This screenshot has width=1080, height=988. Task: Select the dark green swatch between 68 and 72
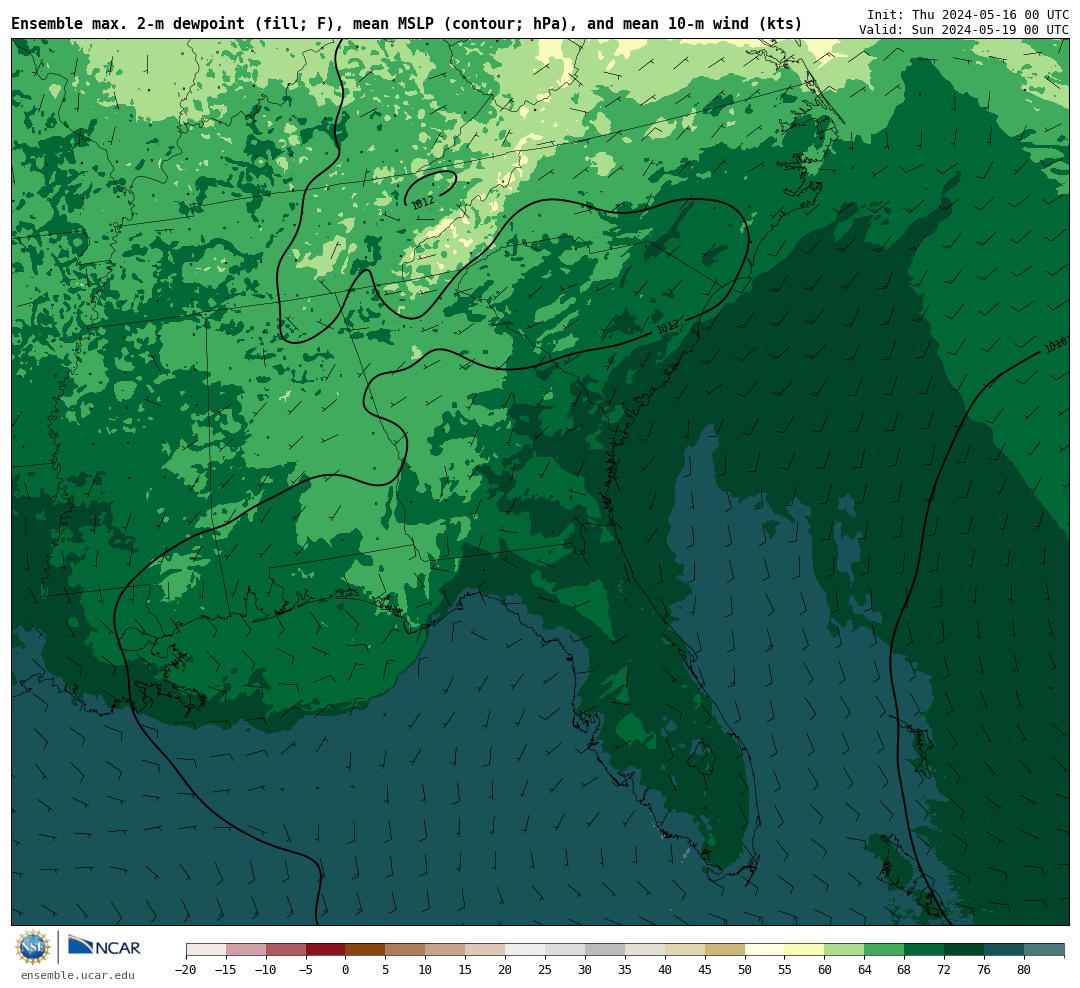click(x=924, y=949)
